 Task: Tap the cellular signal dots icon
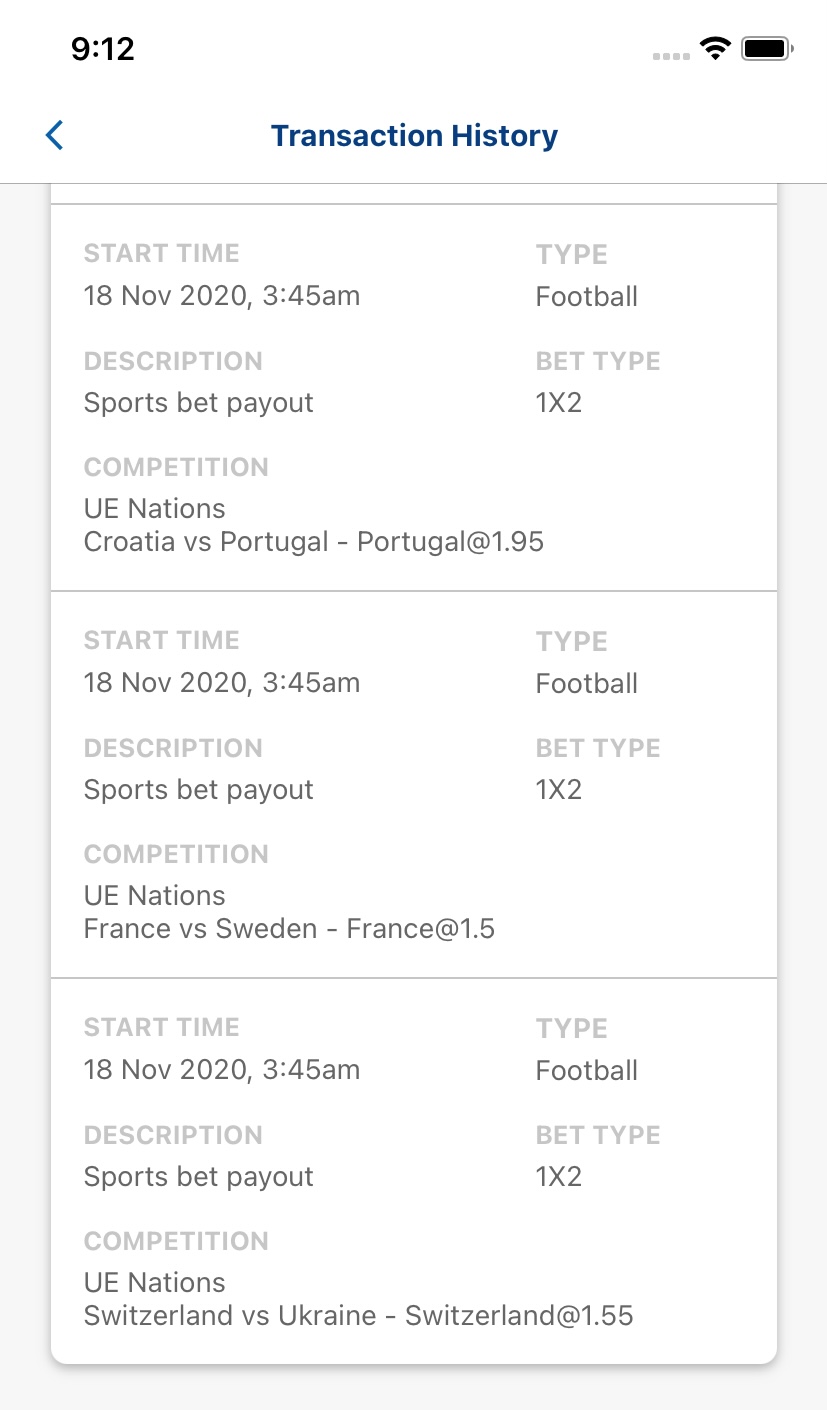coord(671,56)
